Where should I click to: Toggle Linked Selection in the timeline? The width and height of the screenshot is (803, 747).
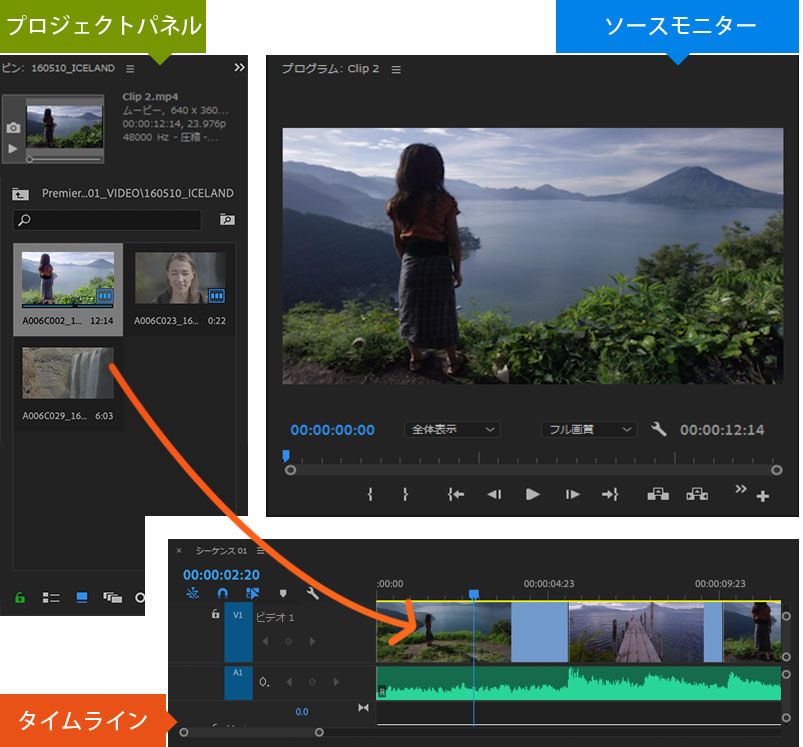click(252, 593)
